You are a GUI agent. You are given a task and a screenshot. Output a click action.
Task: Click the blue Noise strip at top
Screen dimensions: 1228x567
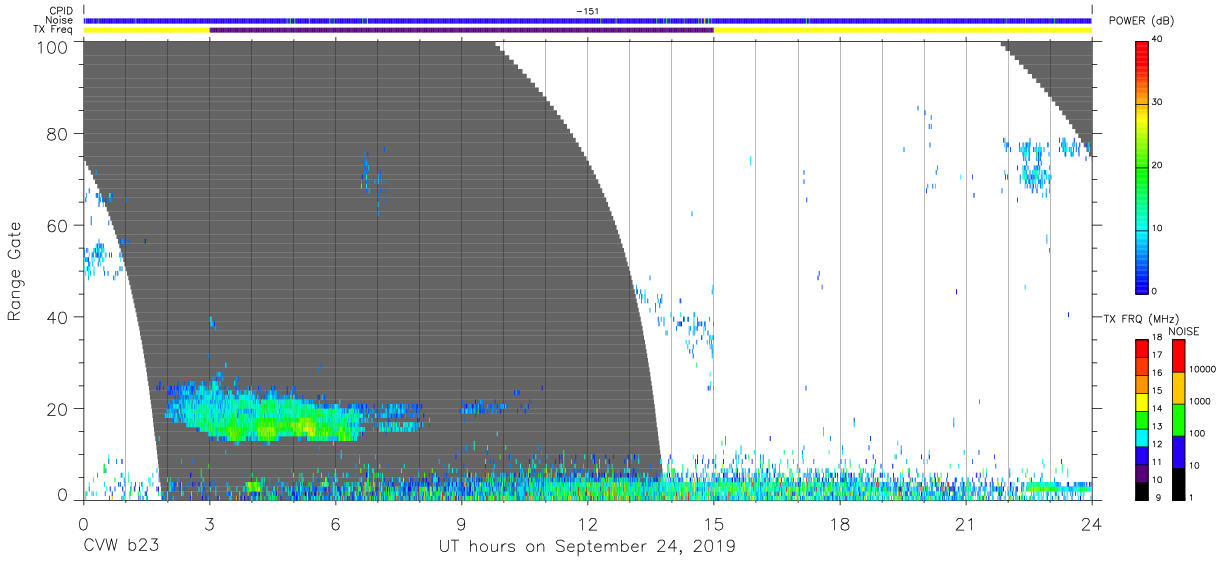point(587,20)
